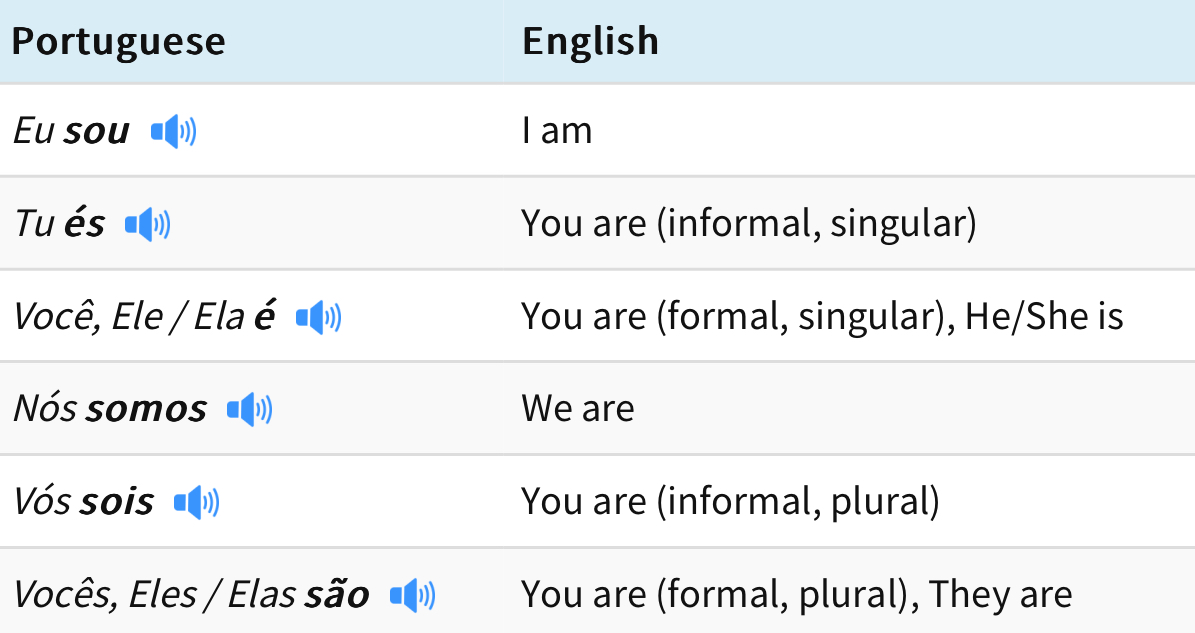The height and width of the screenshot is (633, 1195).
Task: Click 'You are (informal, plural)' text
Action: click(730, 503)
